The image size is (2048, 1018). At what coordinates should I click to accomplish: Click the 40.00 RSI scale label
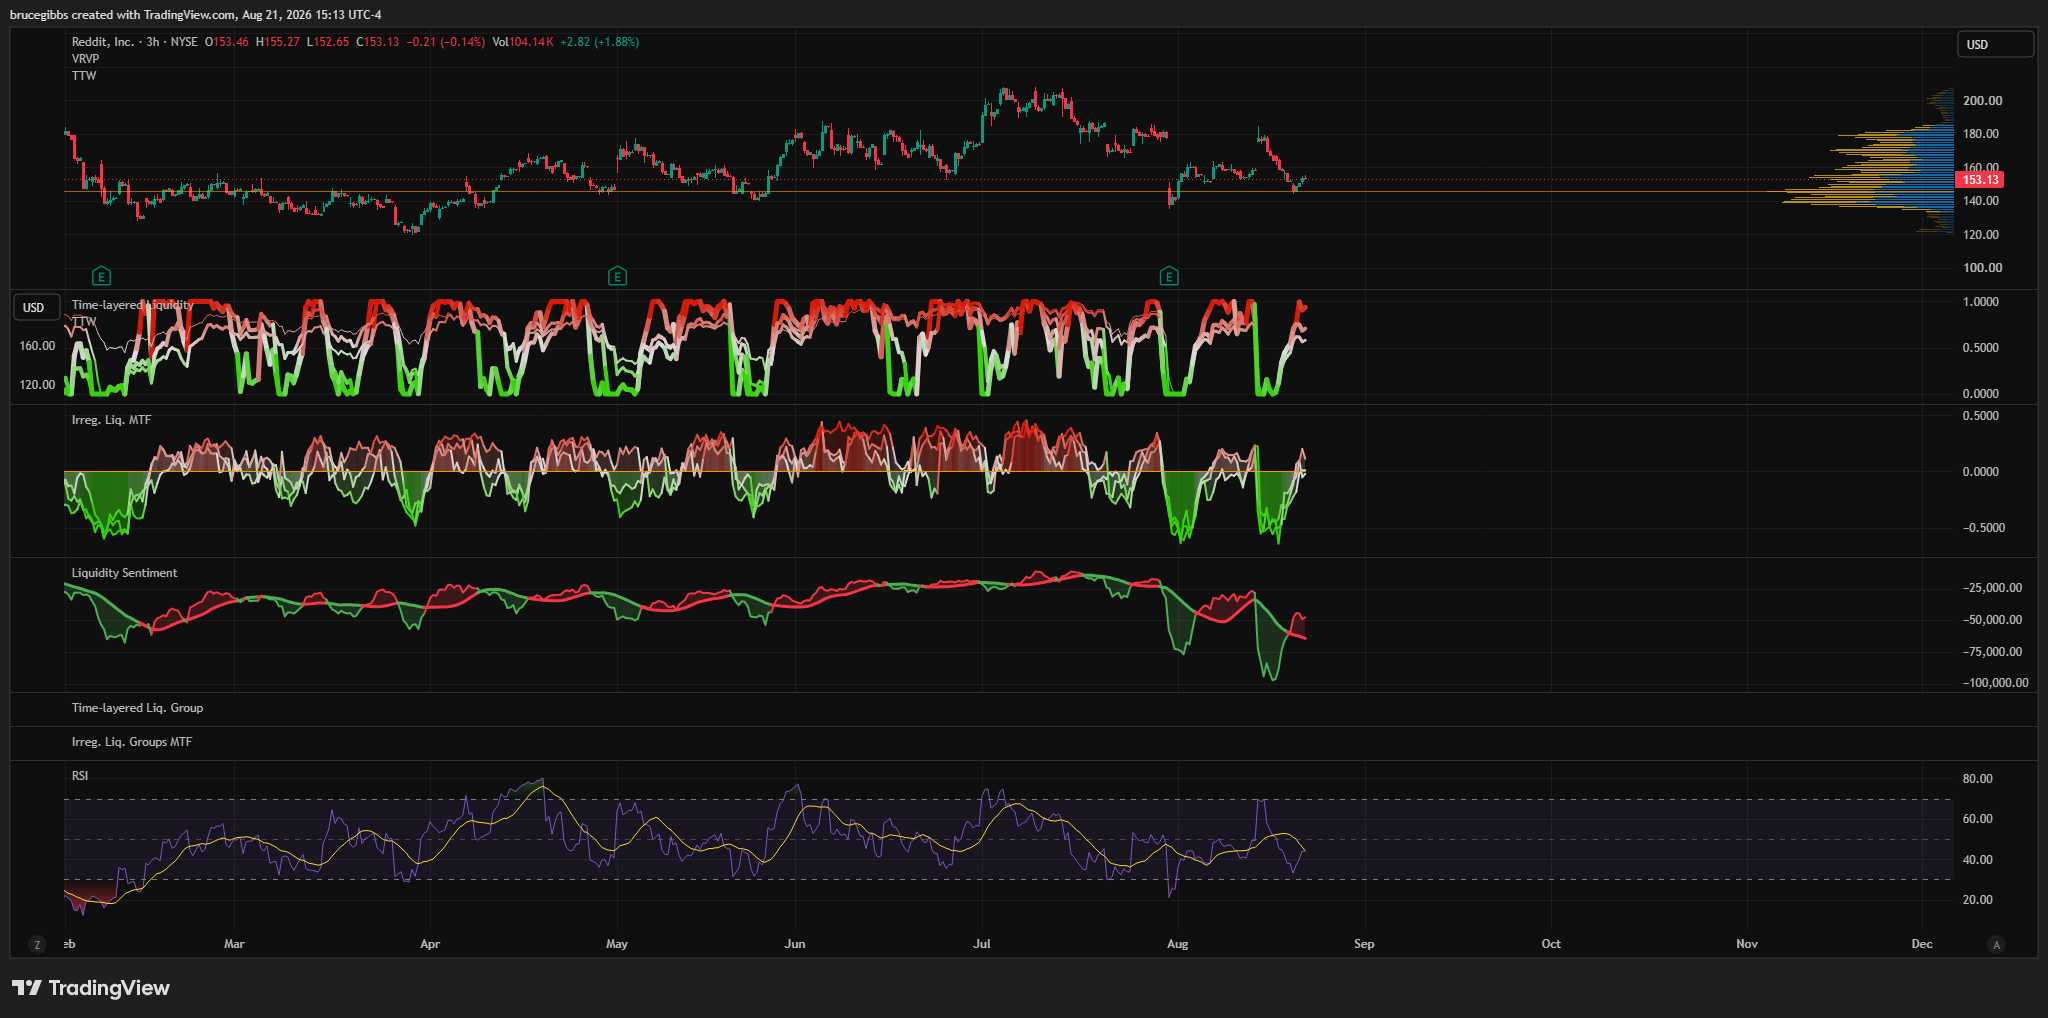pos(1978,860)
